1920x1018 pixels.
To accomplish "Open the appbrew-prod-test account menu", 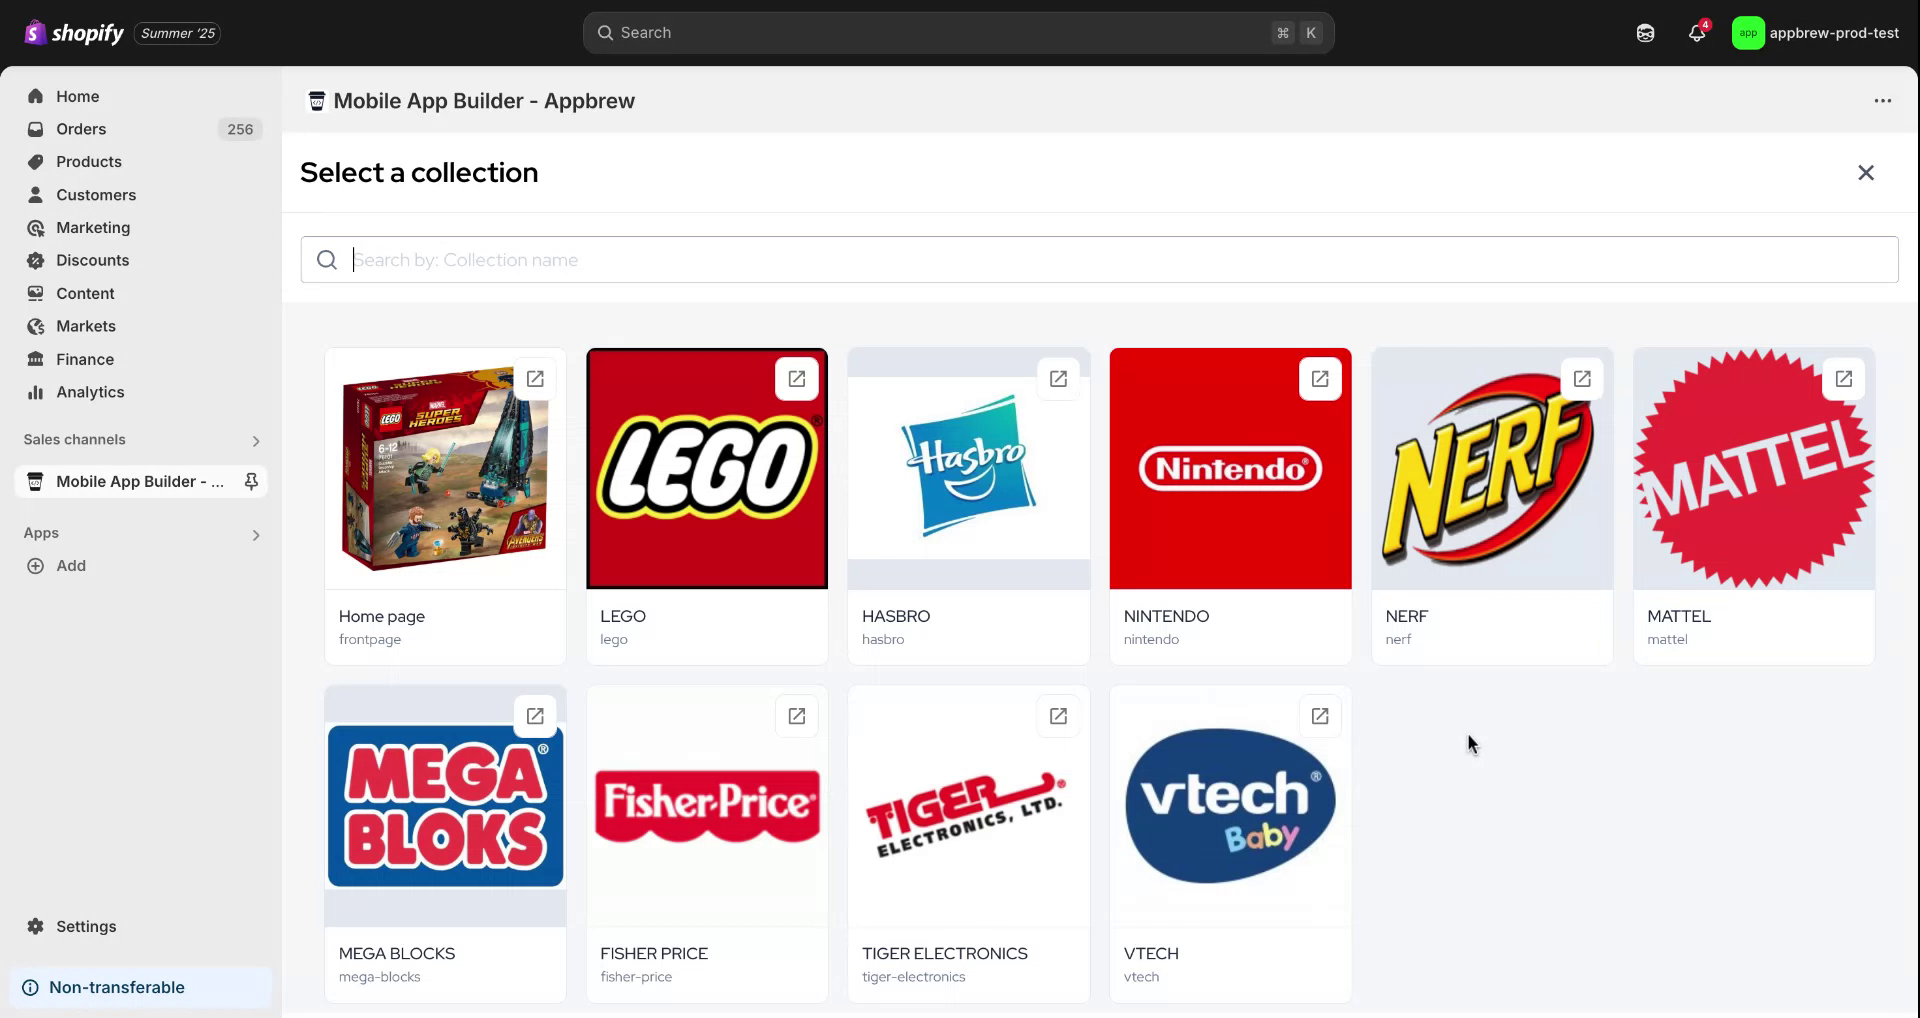I will click(1815, 33).
